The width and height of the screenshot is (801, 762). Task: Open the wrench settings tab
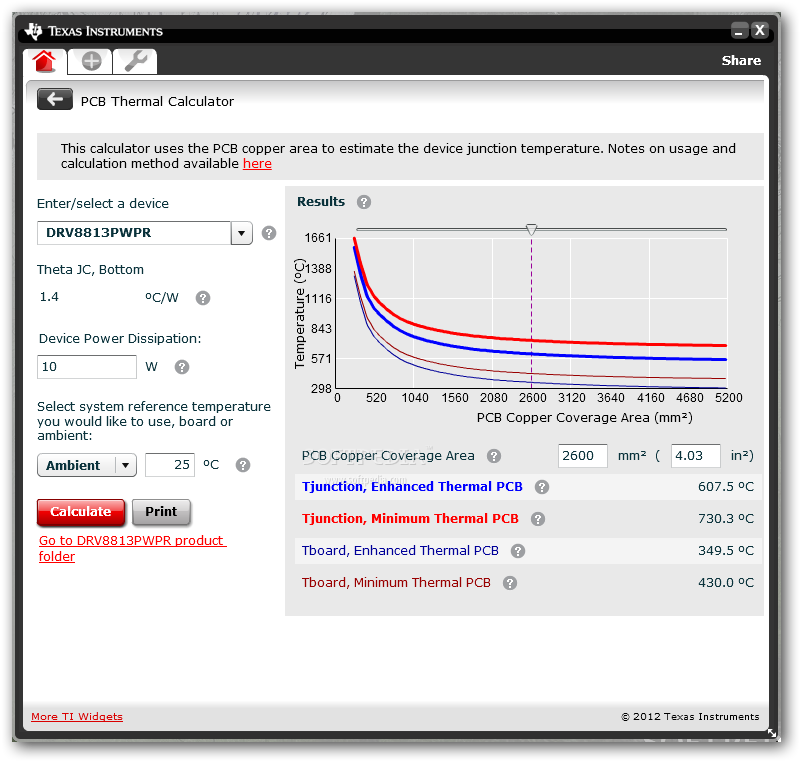tap(135, 62)
